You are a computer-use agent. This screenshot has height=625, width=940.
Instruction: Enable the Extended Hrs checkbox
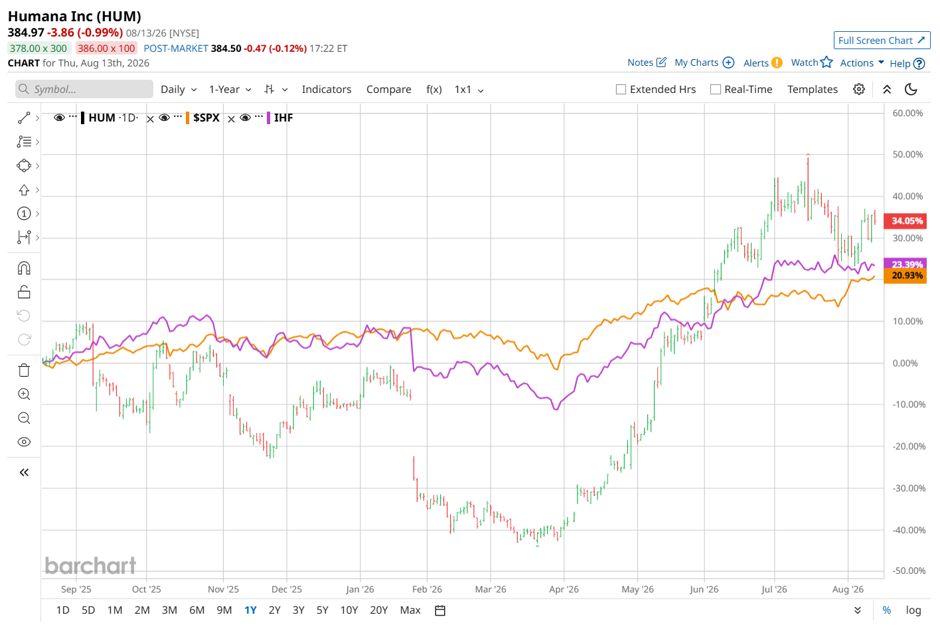pyautogui.click(x=621, y=89)
